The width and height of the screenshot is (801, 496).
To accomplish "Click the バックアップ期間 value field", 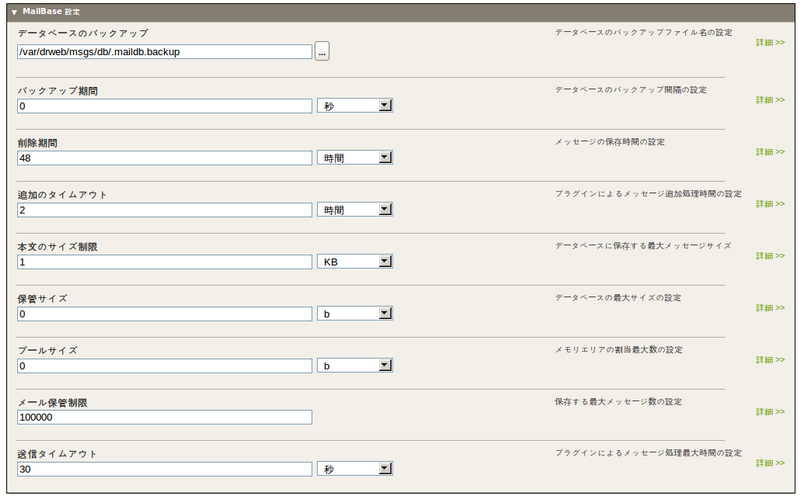I will tap(164, 106).
